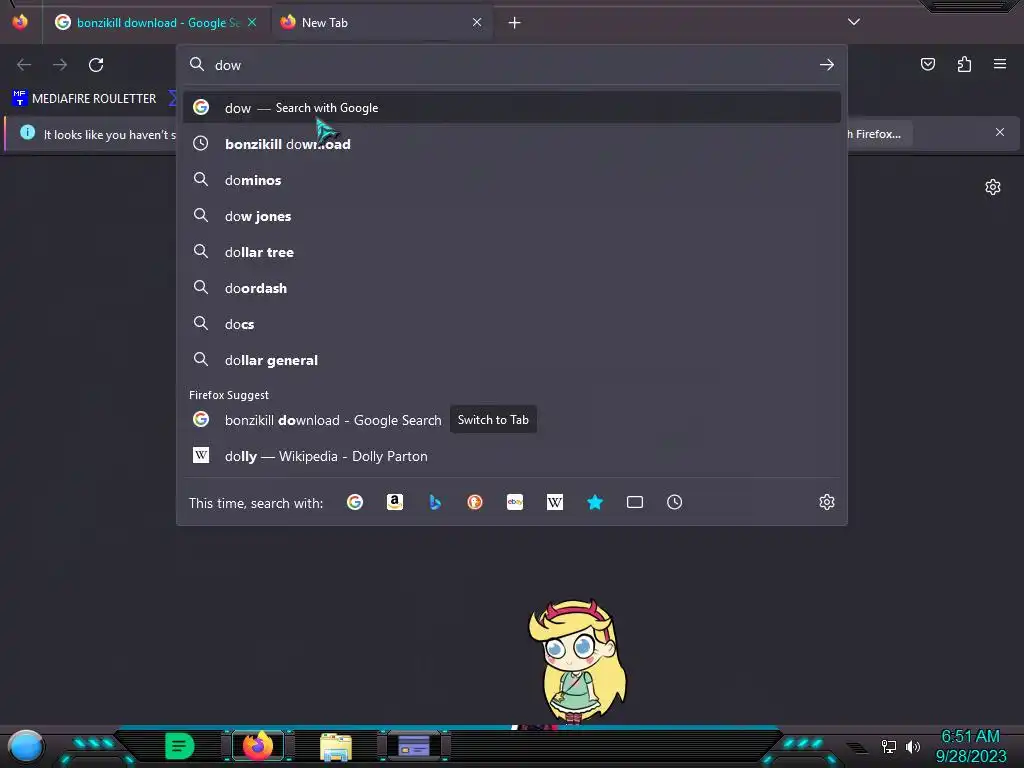This screenshot has height=768, width=1024.
Task: Open 'bonzikill download - Google Search' Firefox Suggest row
Action: click(511, 420)
